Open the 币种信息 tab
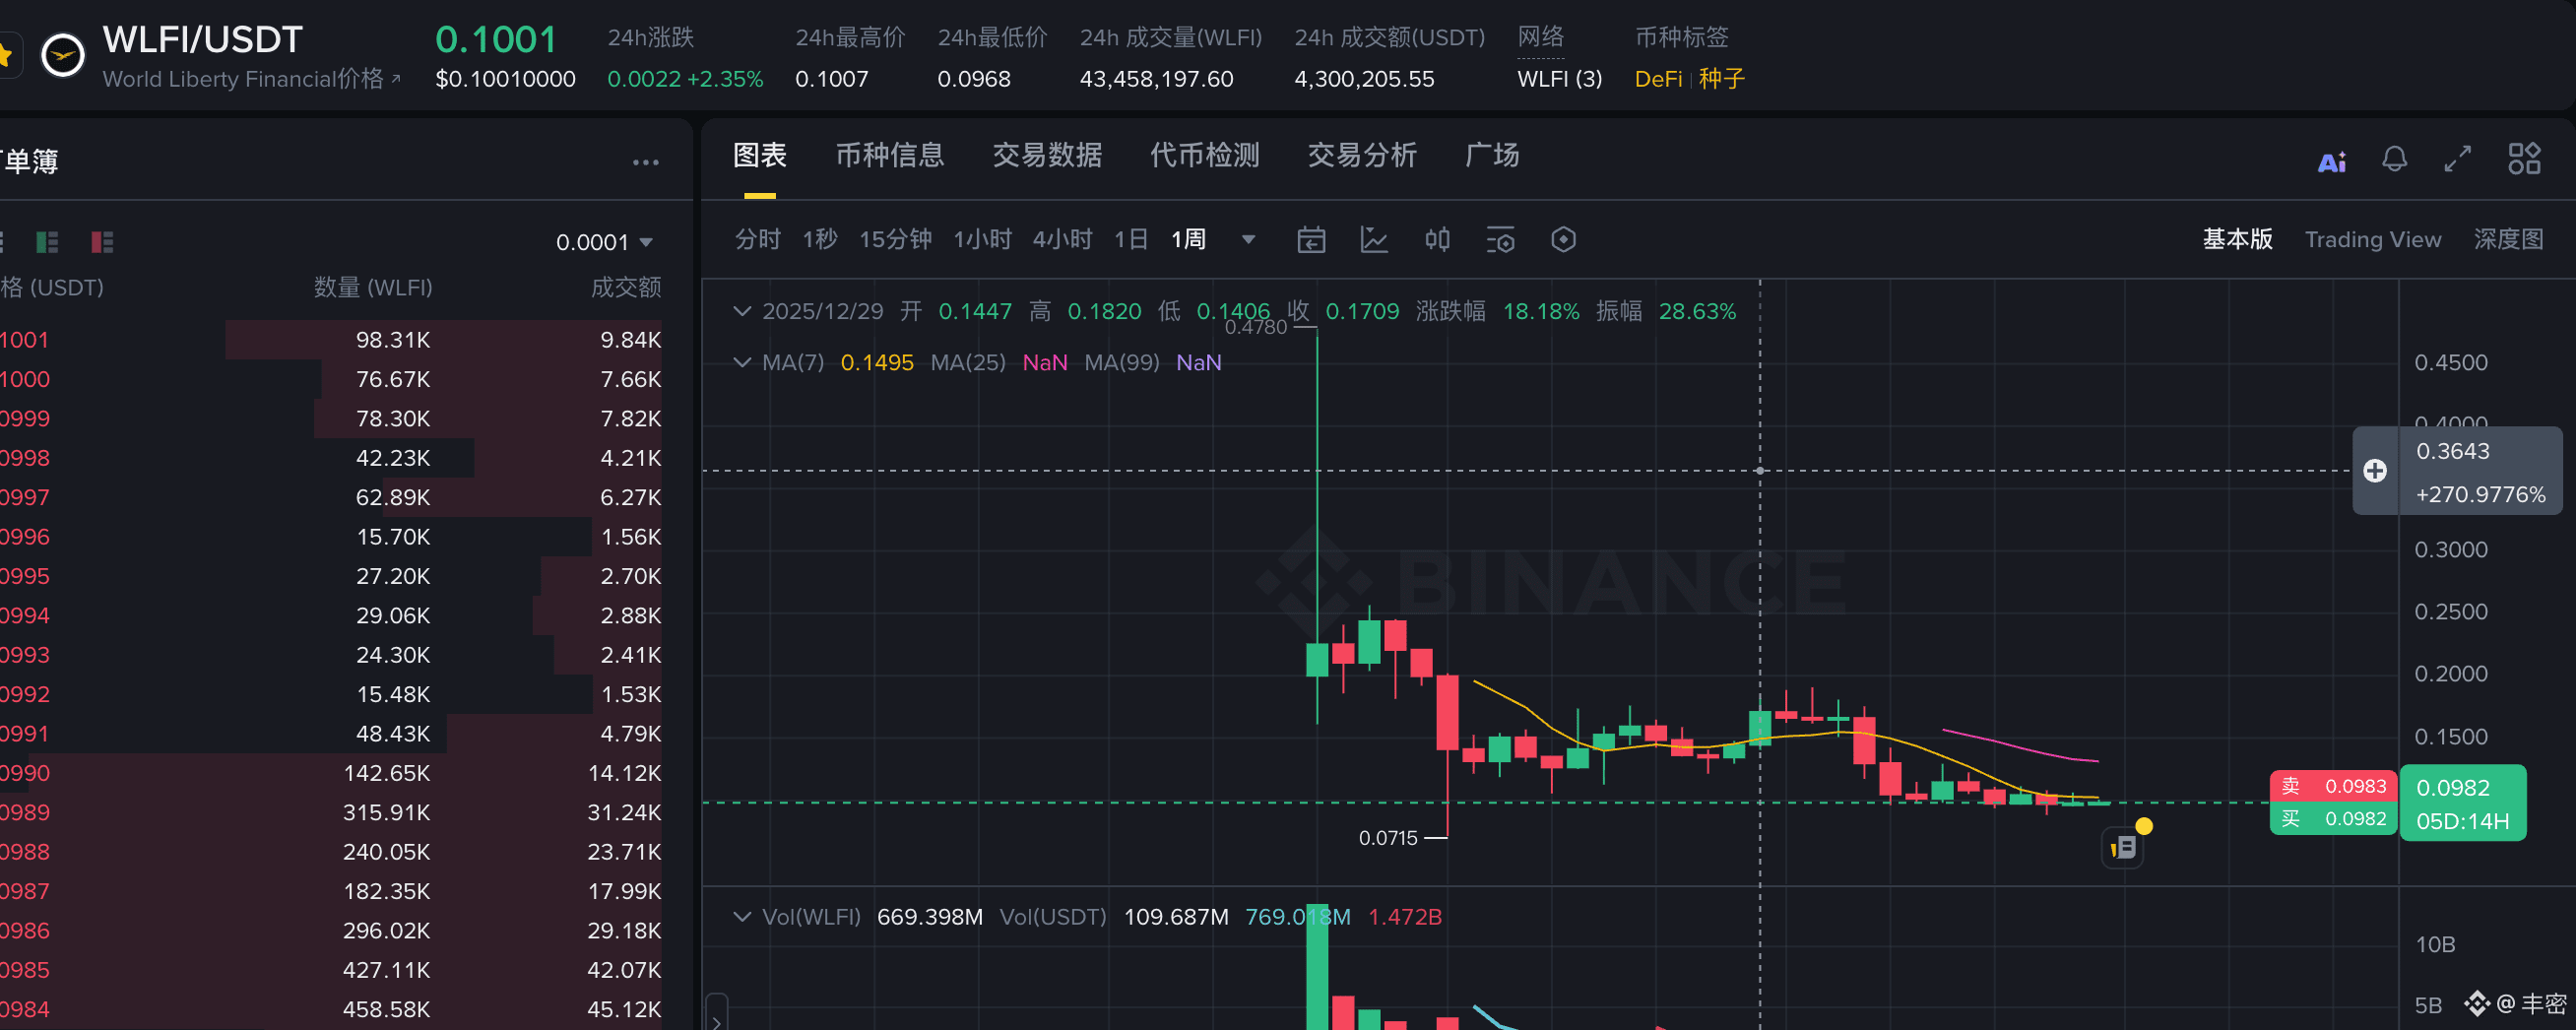2576x1030 pixels. 890,155
